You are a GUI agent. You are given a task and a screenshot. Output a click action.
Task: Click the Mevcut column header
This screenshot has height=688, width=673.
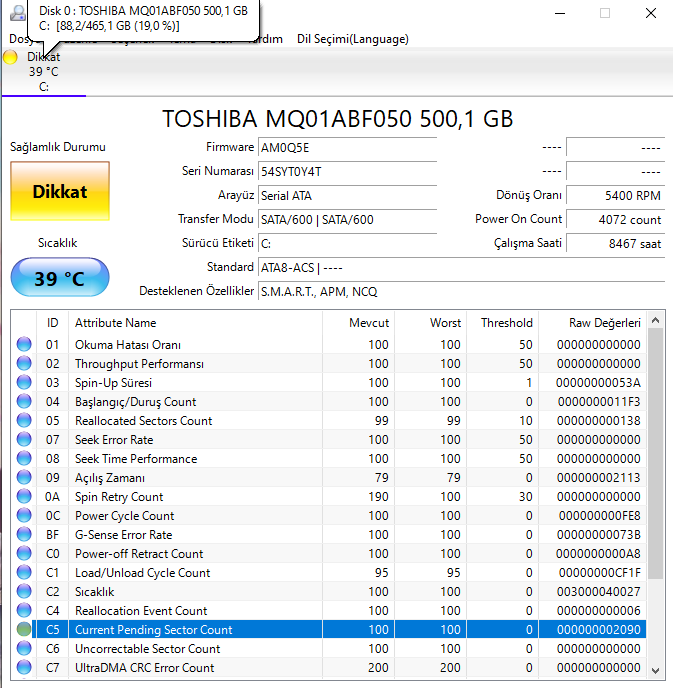pos(358,323)
